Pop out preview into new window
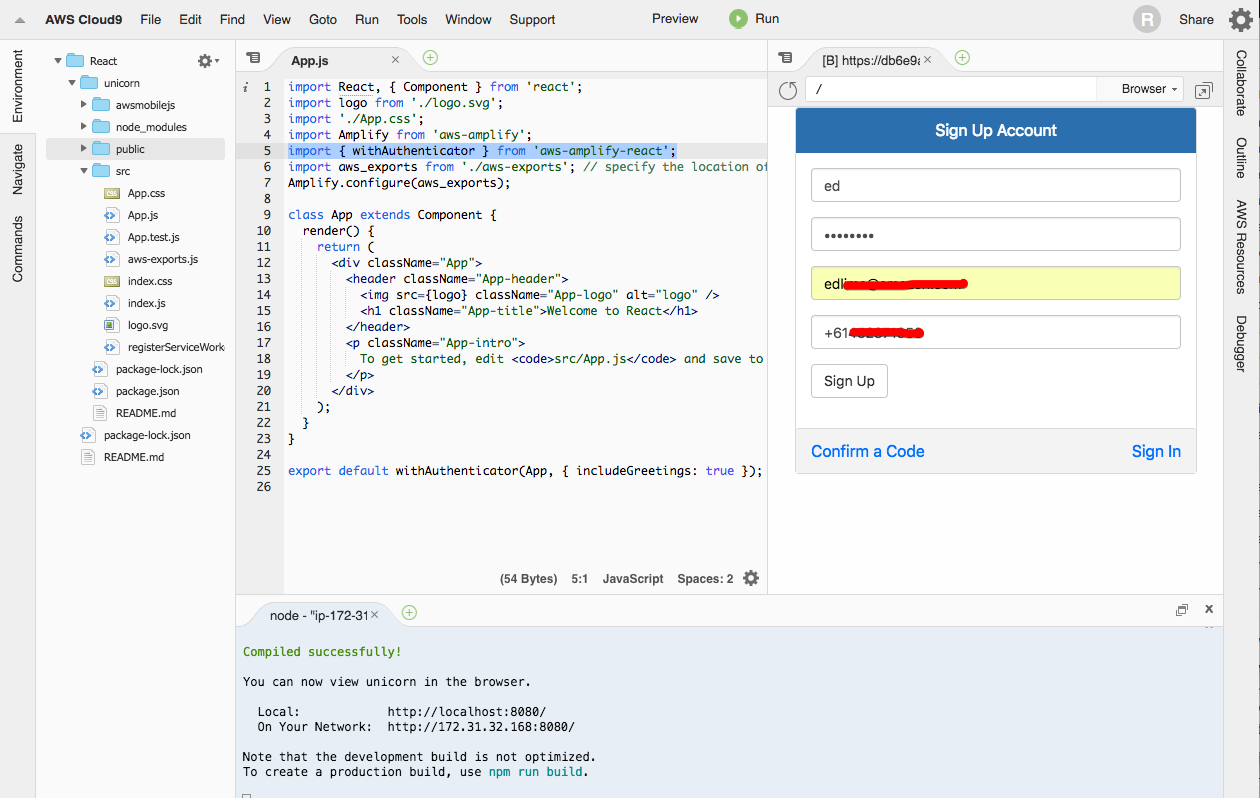Screen dimensions: 1260x798 click(x=1204, y=90)
